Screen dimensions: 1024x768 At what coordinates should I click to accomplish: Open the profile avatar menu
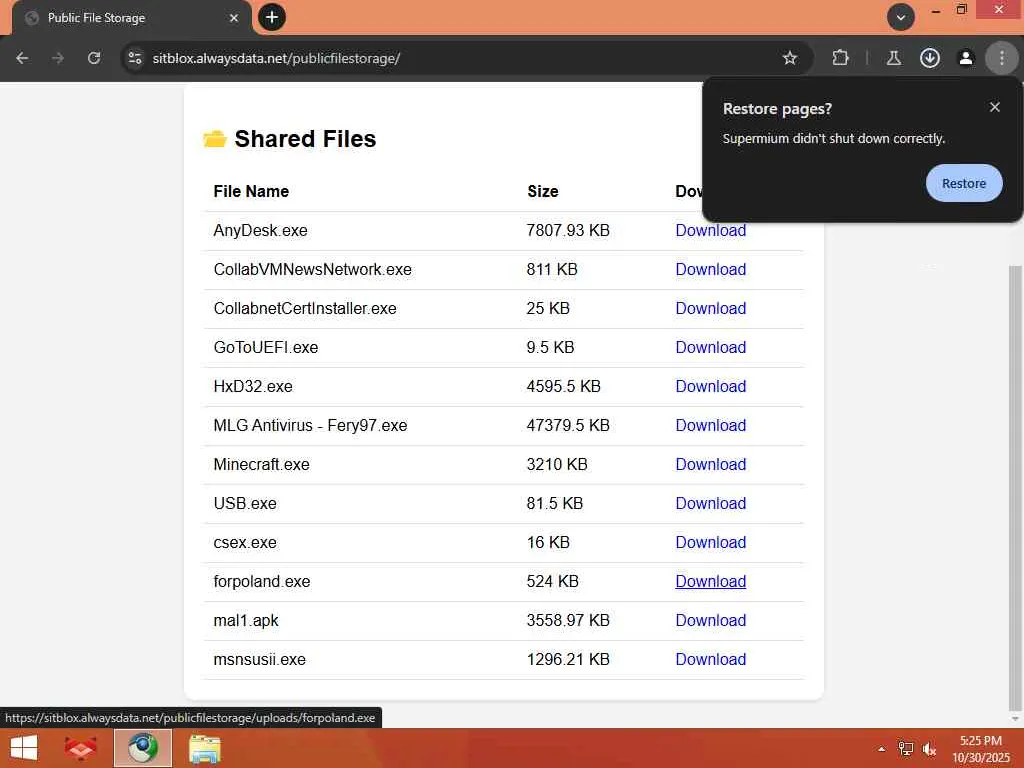[966, 58]
